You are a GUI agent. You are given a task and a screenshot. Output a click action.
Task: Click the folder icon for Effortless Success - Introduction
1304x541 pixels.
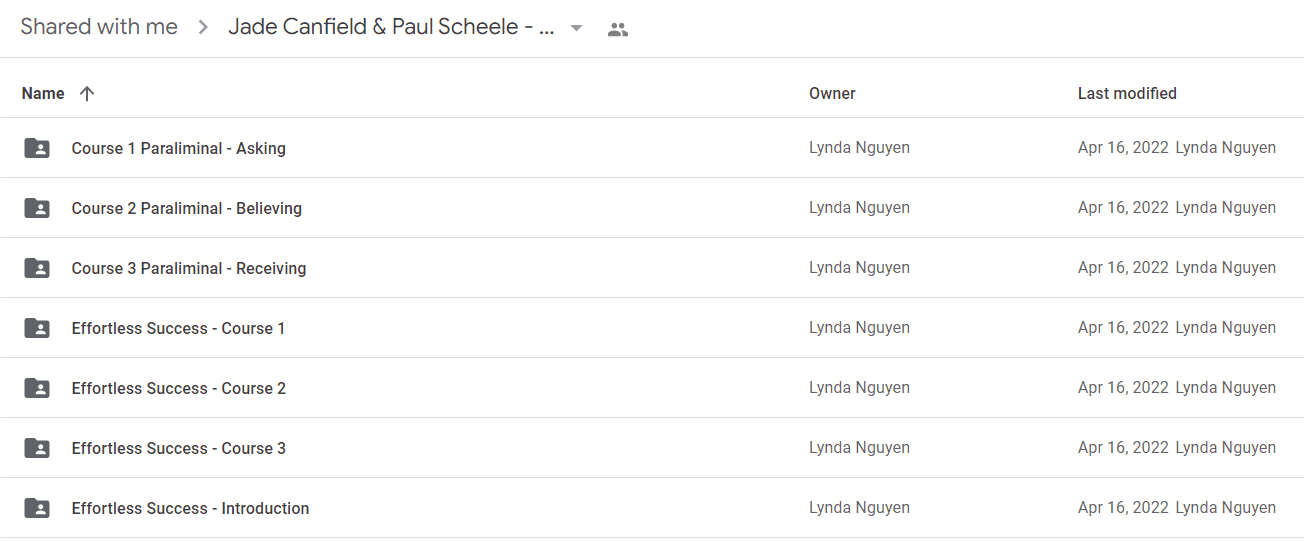click(37, 508)
